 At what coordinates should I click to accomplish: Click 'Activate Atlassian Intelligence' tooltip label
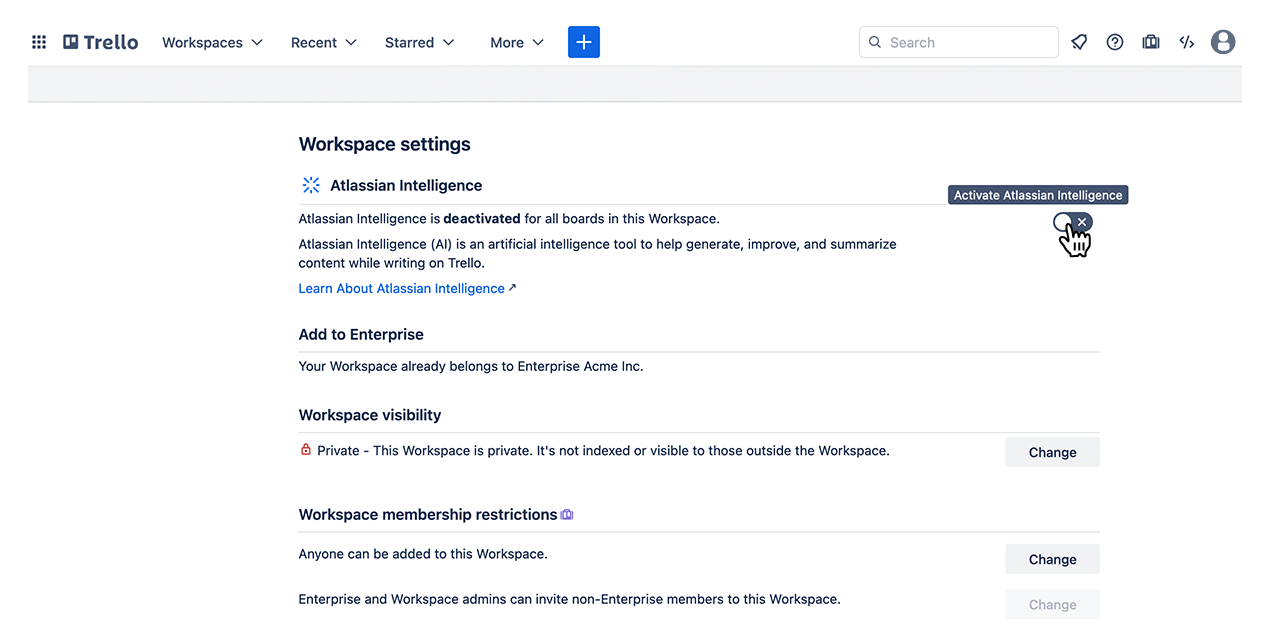[x=1038, y=195]
